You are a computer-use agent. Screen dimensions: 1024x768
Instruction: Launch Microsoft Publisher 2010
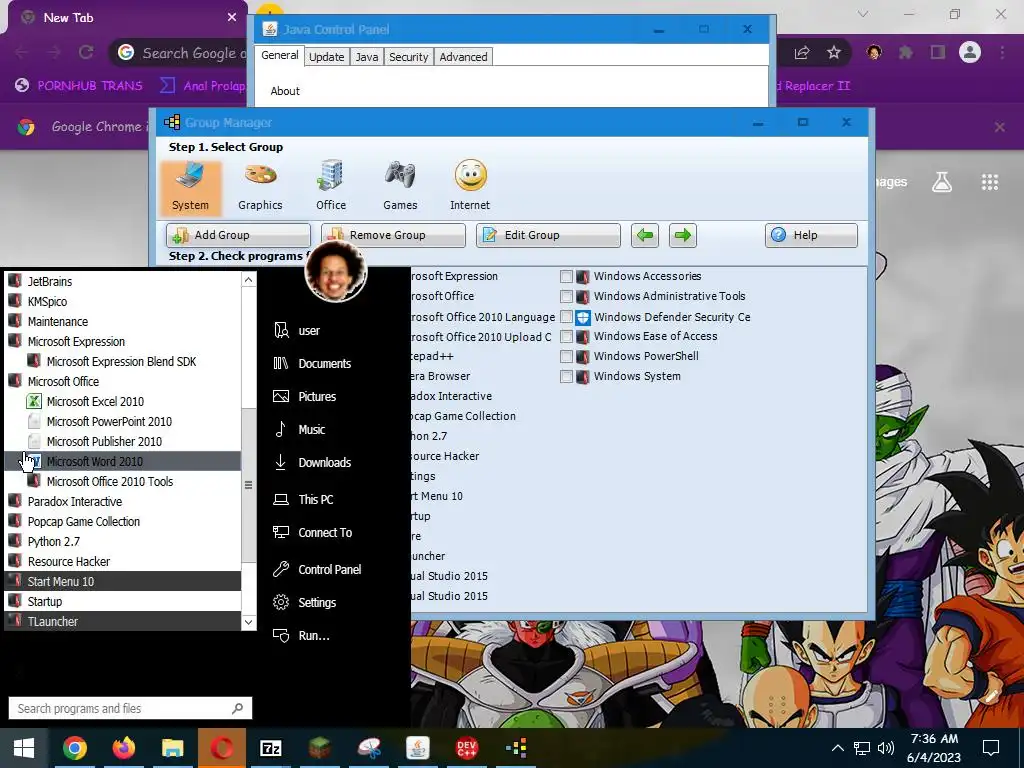123,441
